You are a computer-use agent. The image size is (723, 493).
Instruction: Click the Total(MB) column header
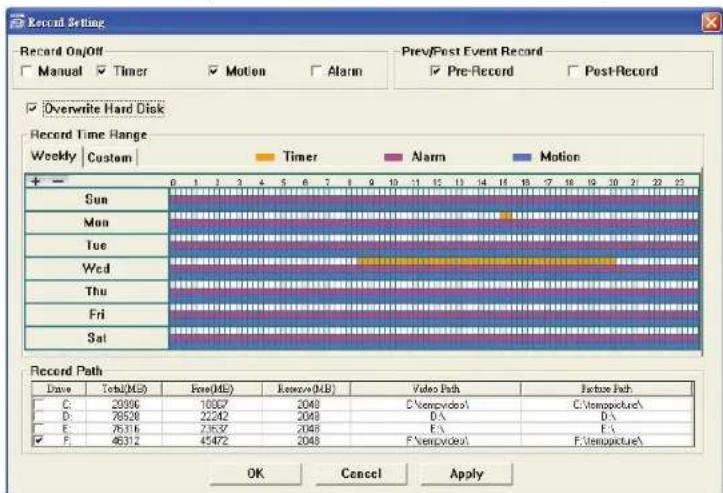point(124,389)
